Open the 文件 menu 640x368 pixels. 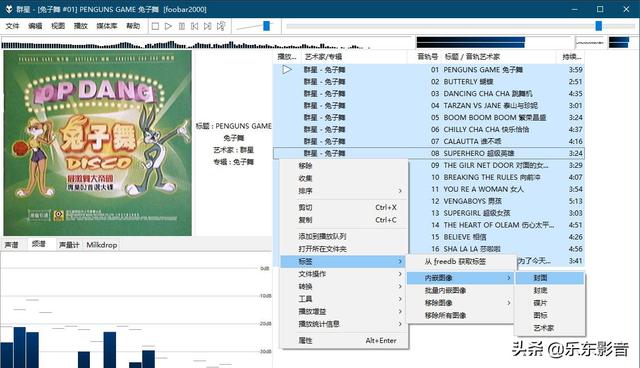click(x=12, y=26)
